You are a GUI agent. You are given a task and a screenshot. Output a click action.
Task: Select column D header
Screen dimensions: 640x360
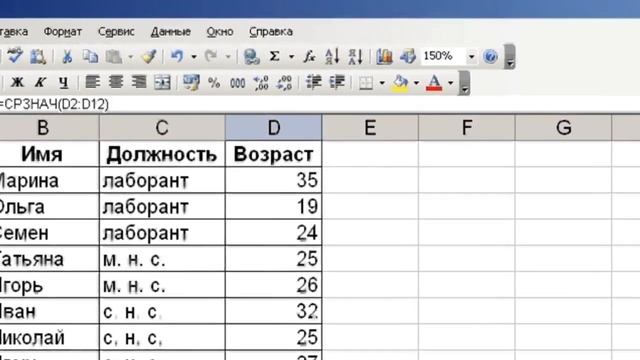(273, 128)
